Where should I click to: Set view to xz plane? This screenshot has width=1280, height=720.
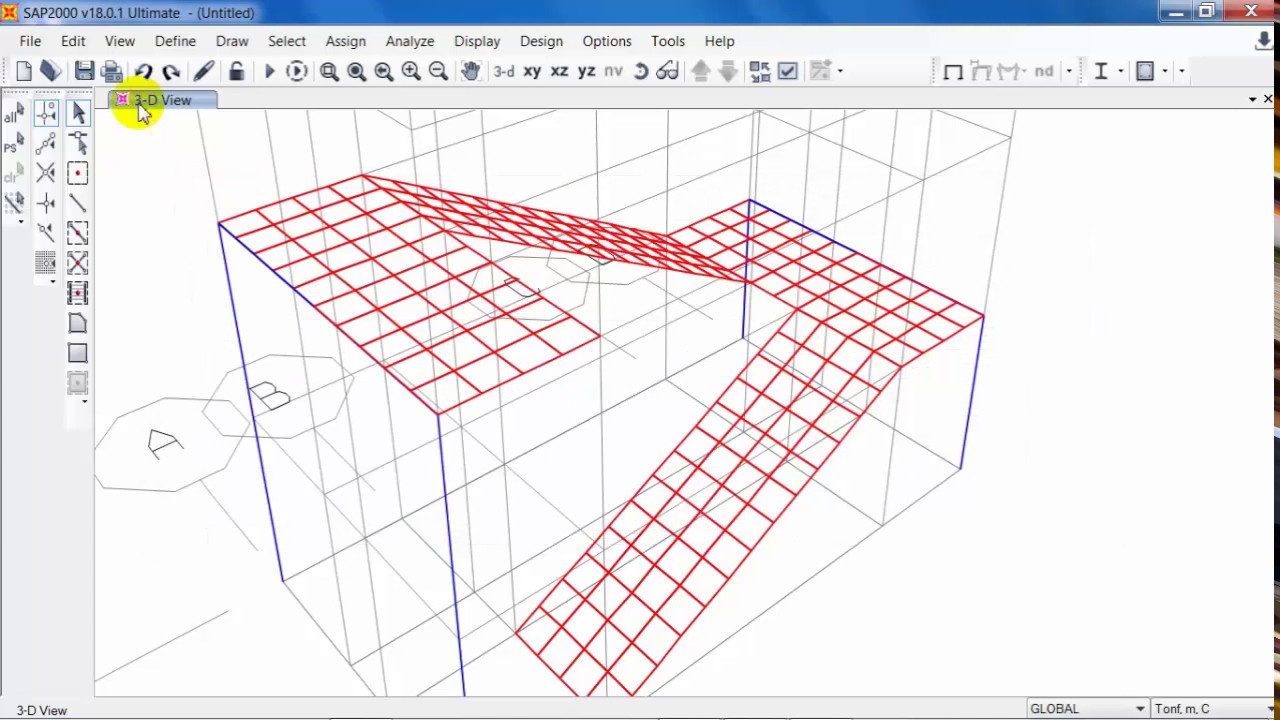560,71
